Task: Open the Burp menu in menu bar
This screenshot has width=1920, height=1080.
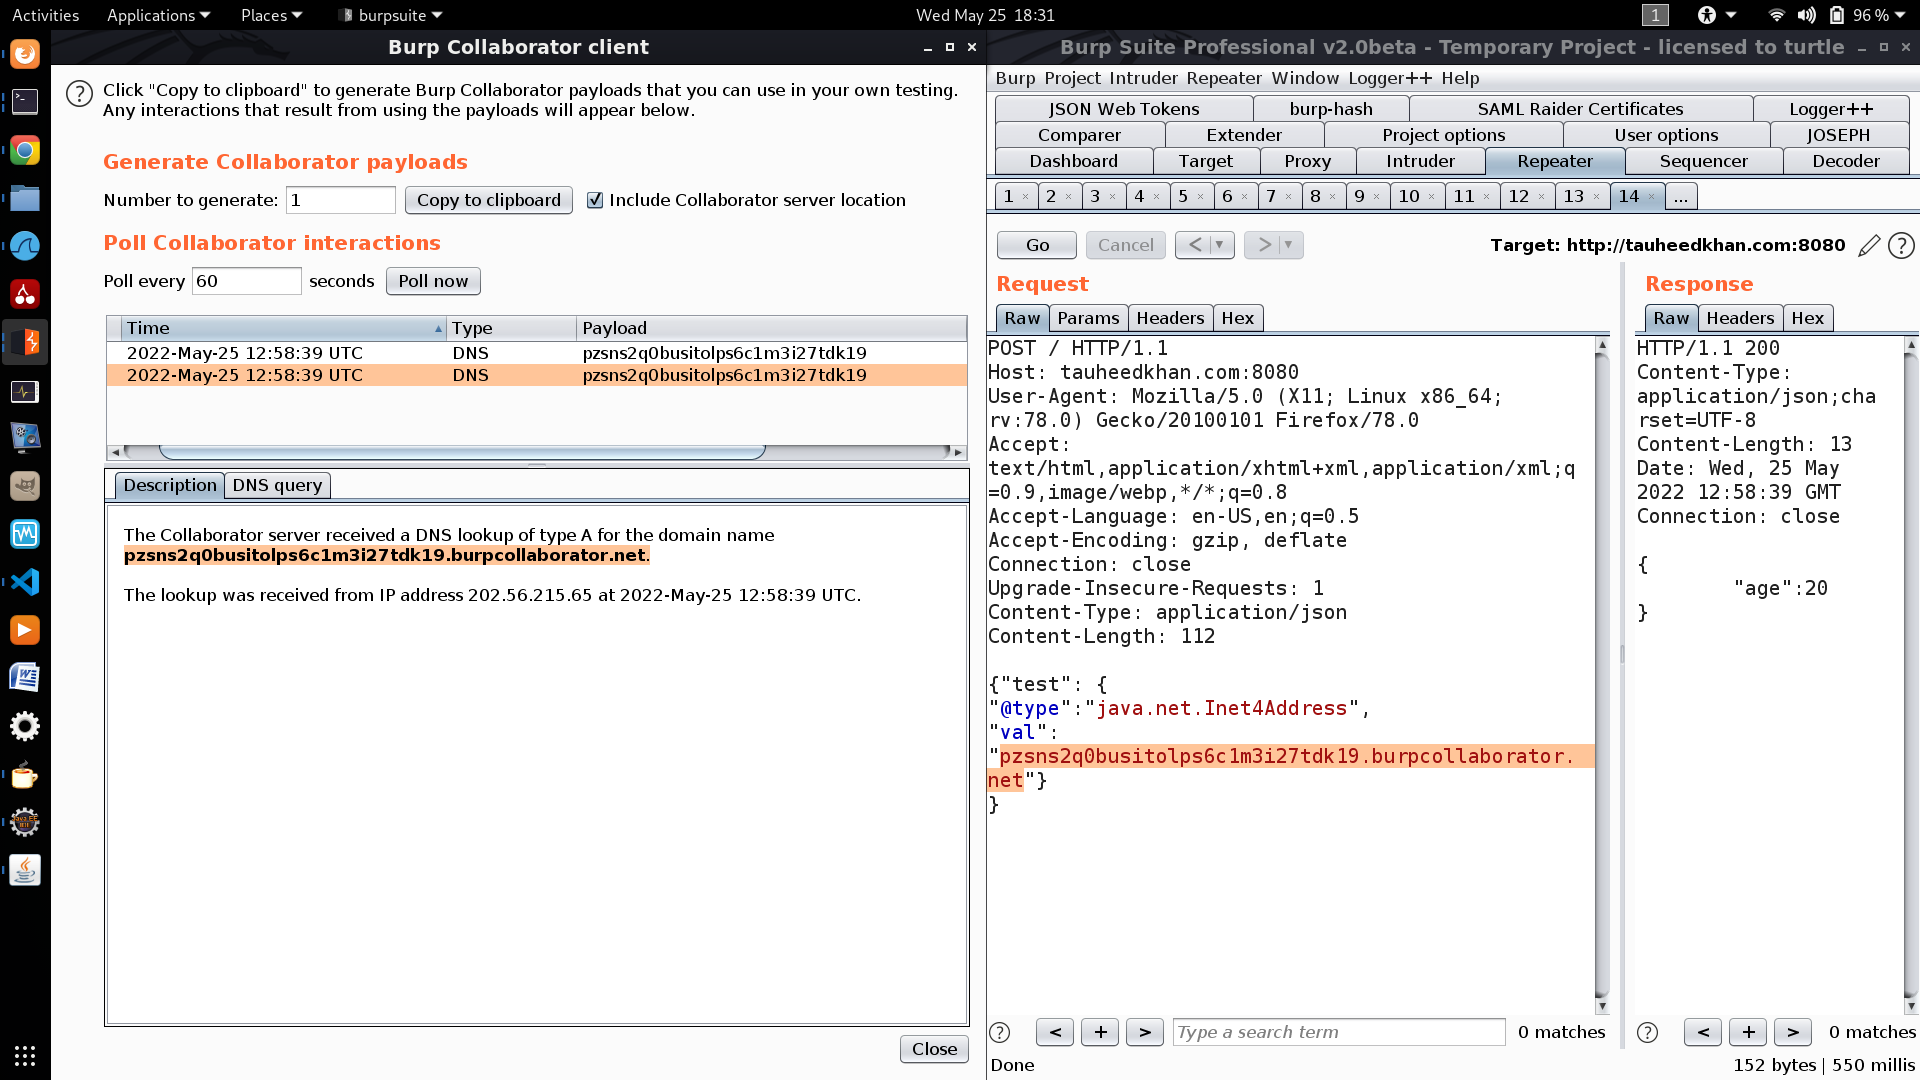Action: (x=1015, y=78)
